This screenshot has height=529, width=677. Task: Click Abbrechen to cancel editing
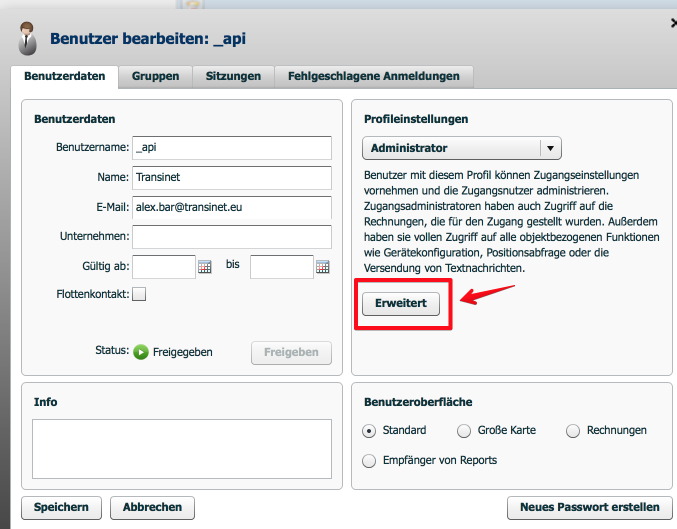pos(152,508)
